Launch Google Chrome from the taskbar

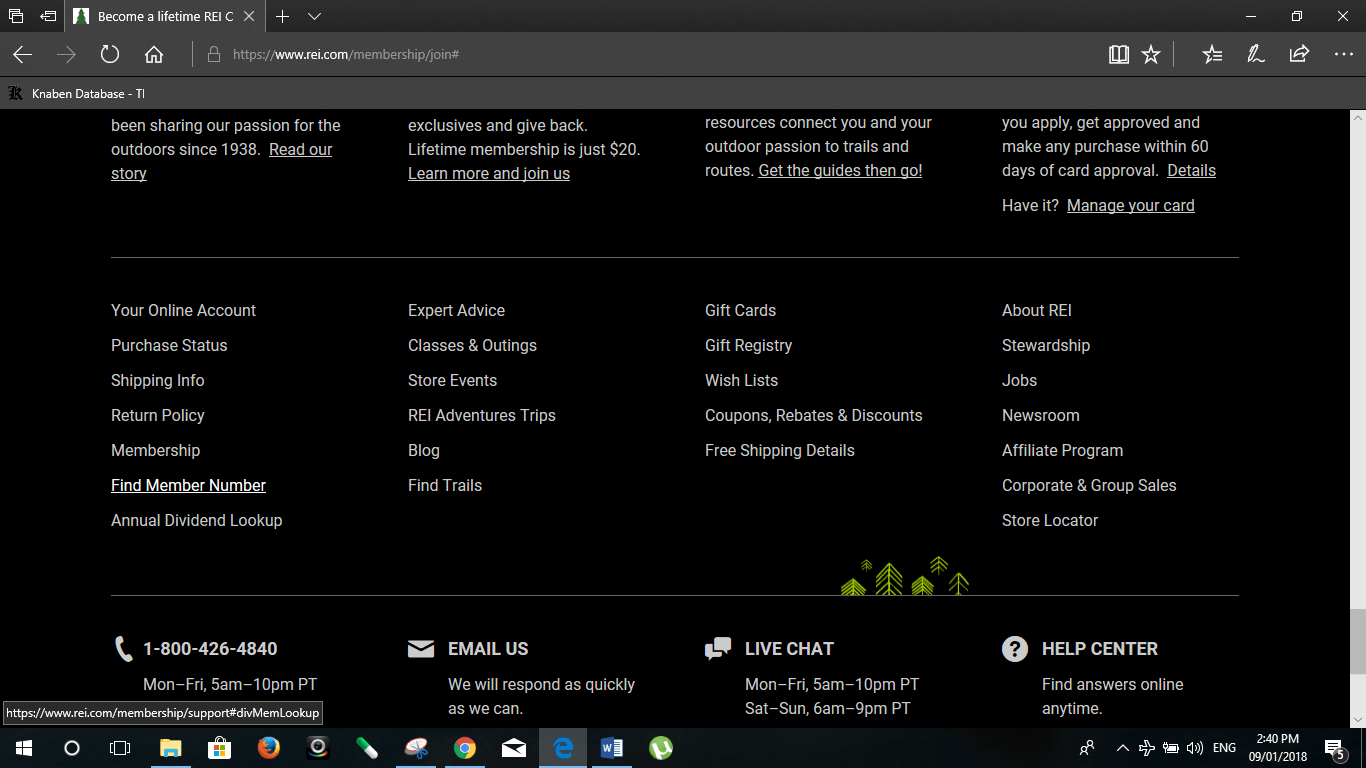coord(464,748)
